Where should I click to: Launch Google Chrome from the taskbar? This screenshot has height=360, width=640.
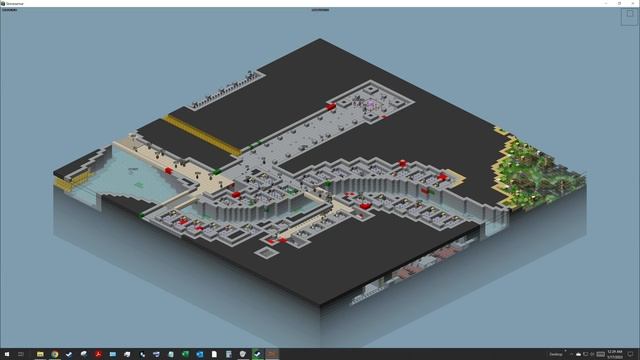55,354
